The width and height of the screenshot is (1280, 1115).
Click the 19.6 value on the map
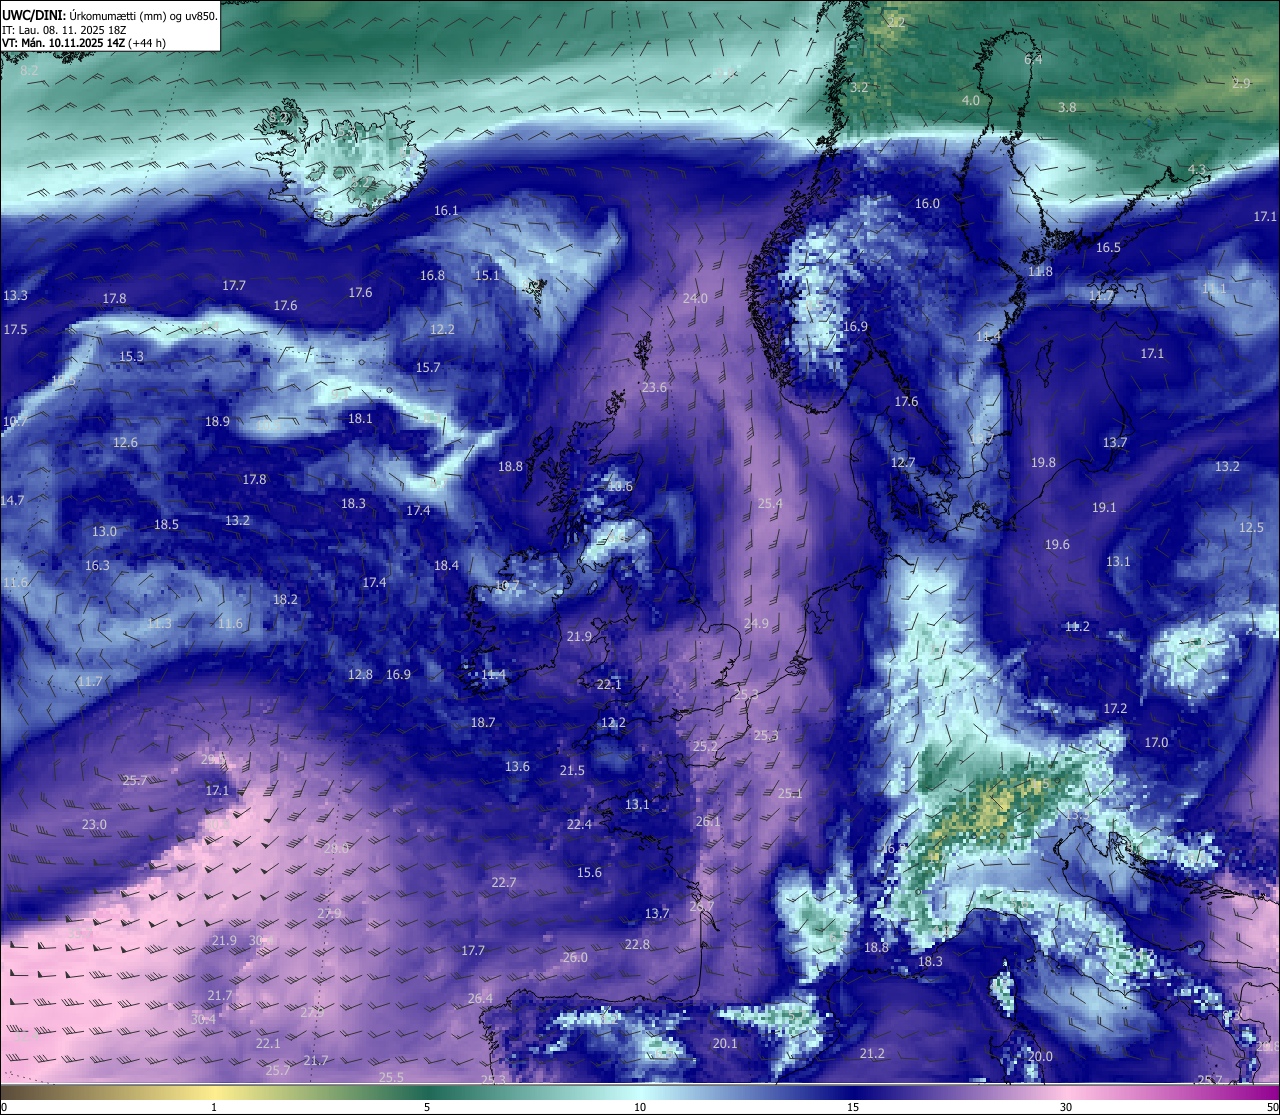[1057, 544]
